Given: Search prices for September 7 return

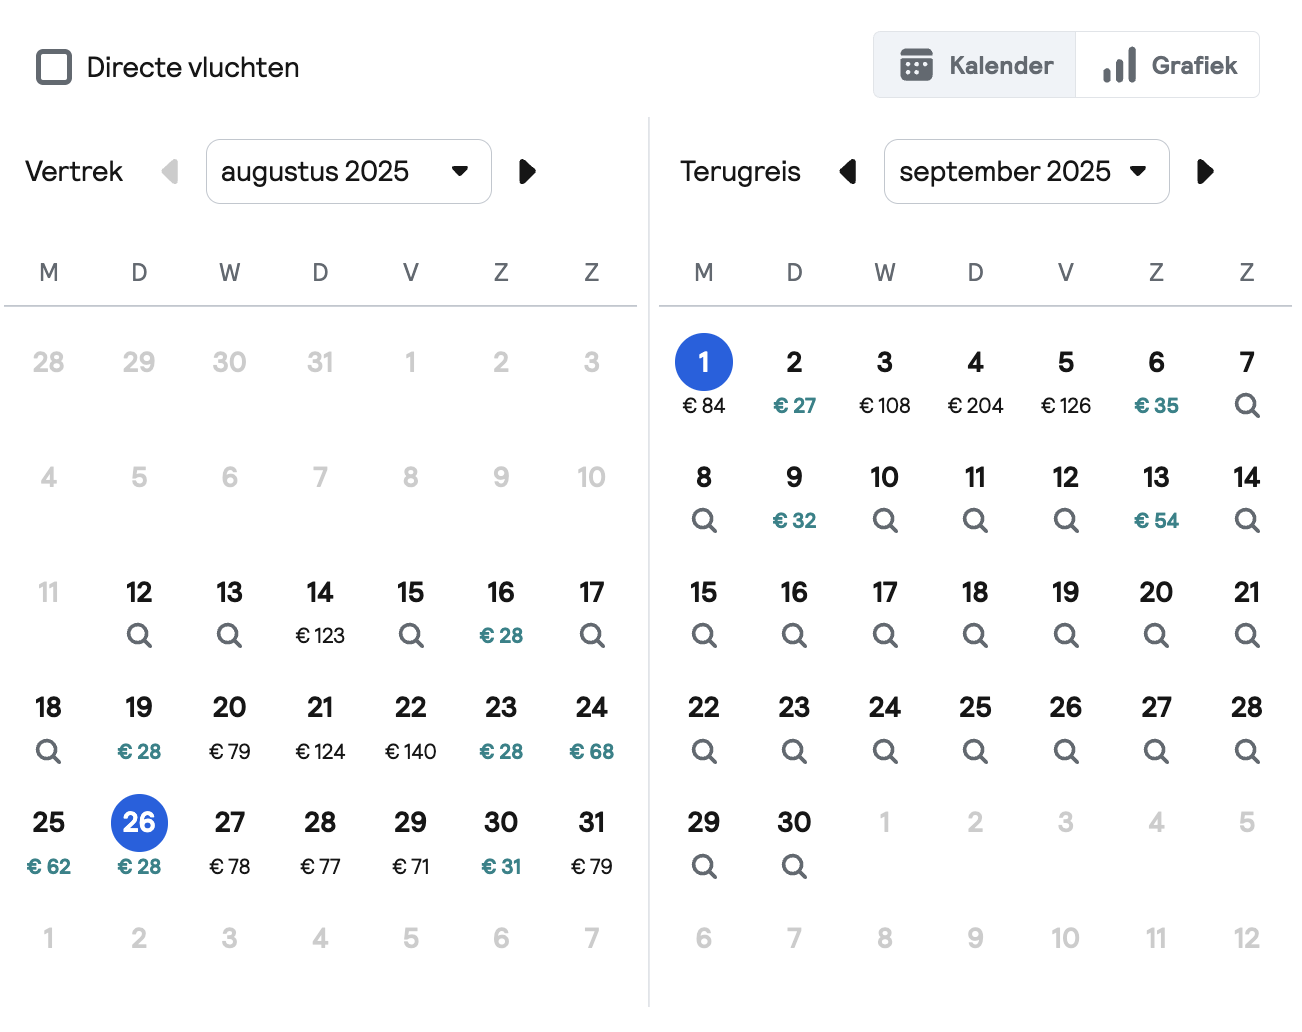Looking at the screenshot, I should tap(1246, 405).
